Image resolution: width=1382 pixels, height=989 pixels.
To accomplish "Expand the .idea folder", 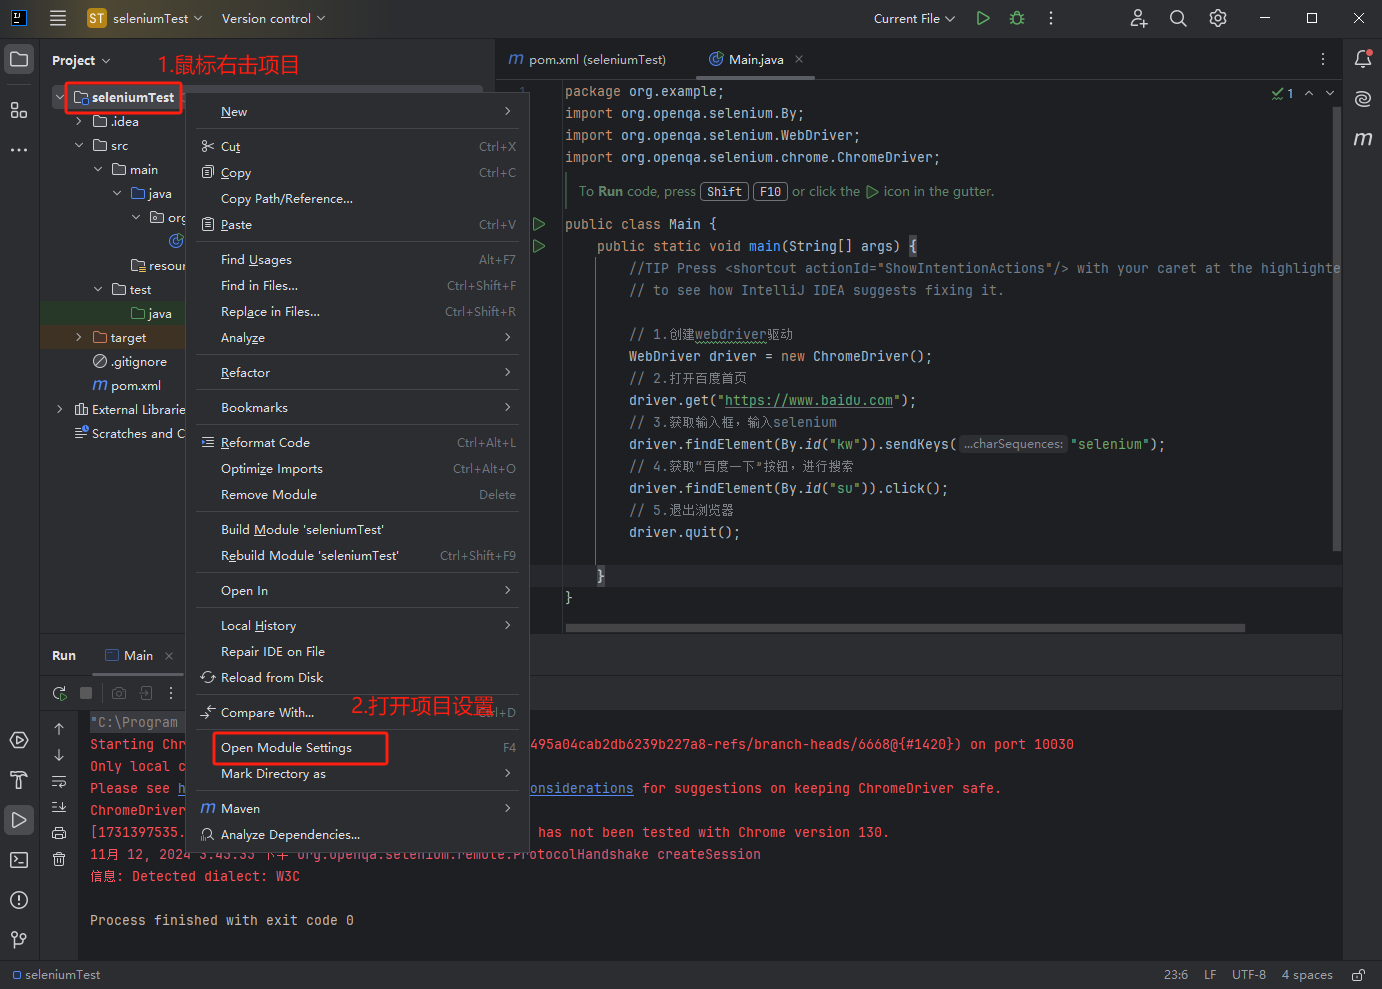I will coord(79,122).
